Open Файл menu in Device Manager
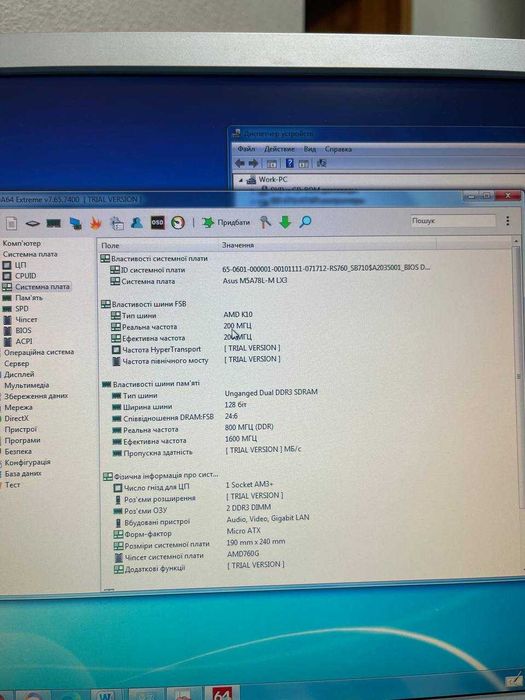 (x=246, y=149)
